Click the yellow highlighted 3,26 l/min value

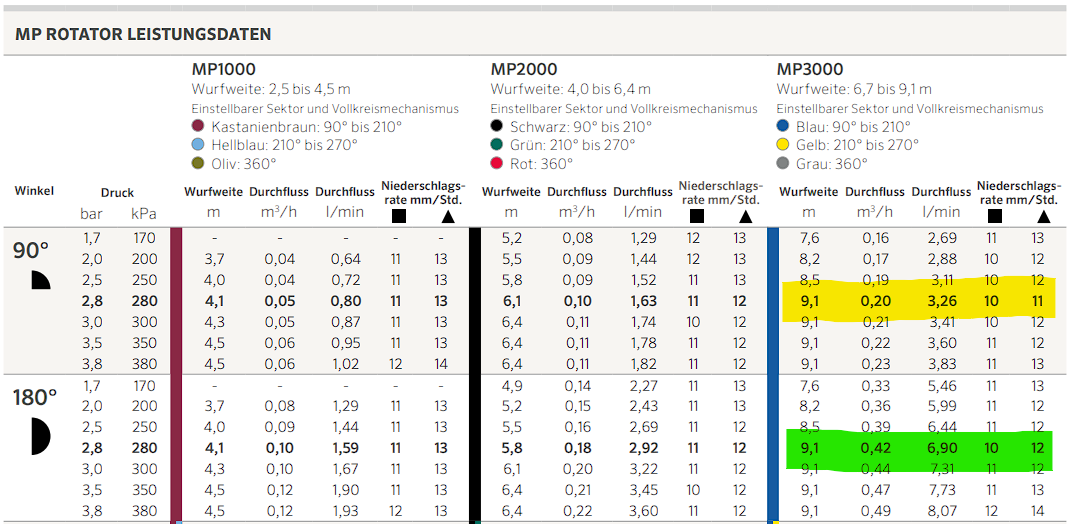point(940,300)
